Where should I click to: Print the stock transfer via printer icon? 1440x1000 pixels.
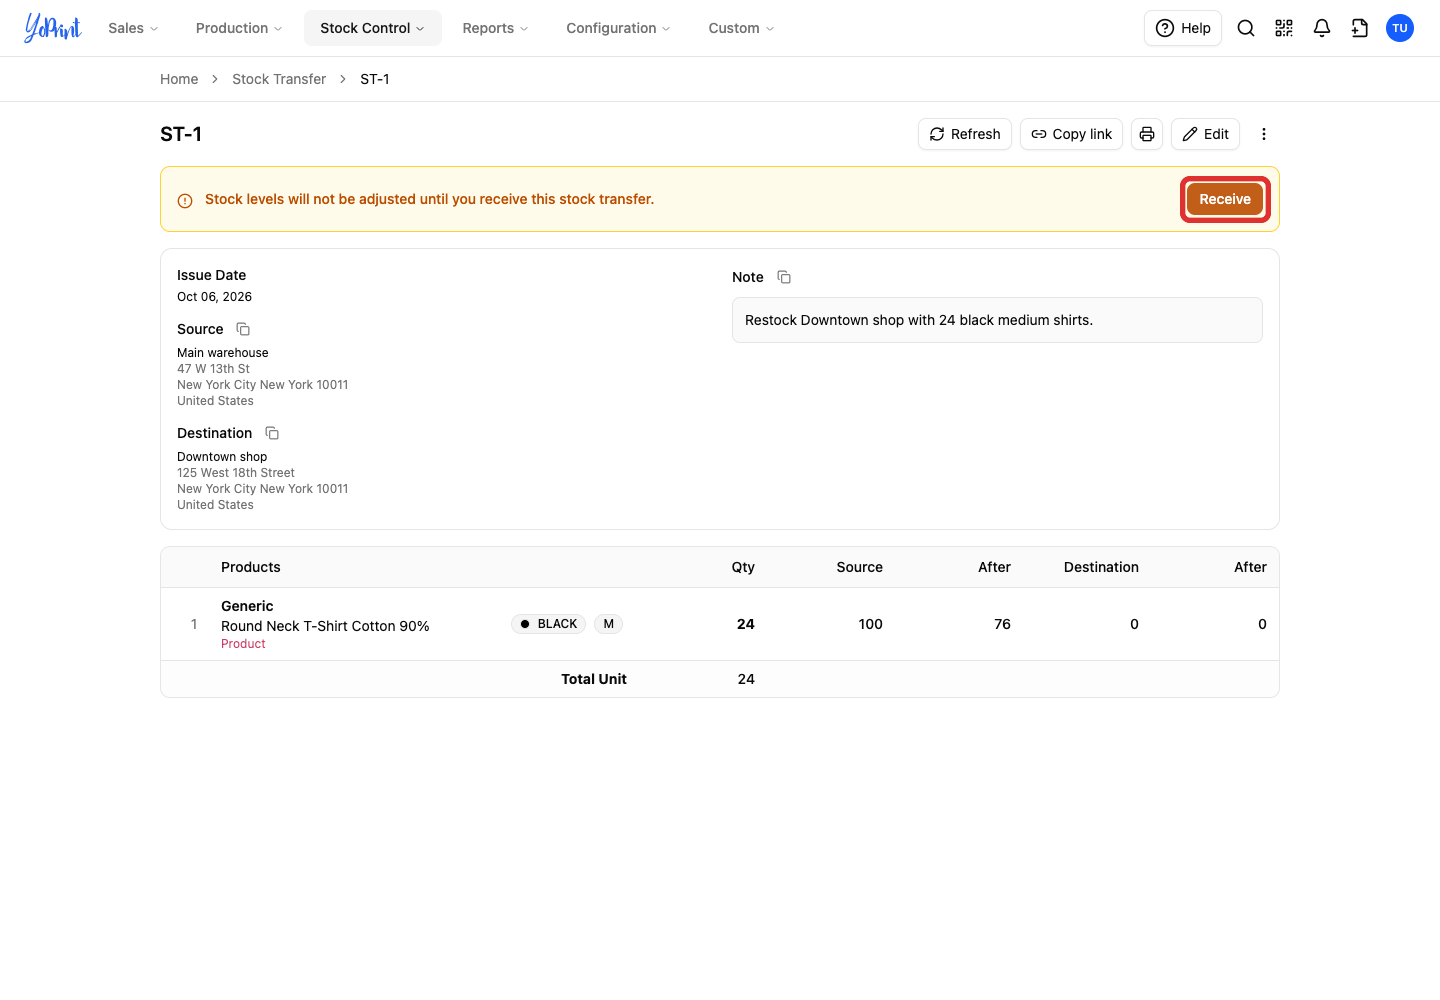(1147, 134)
